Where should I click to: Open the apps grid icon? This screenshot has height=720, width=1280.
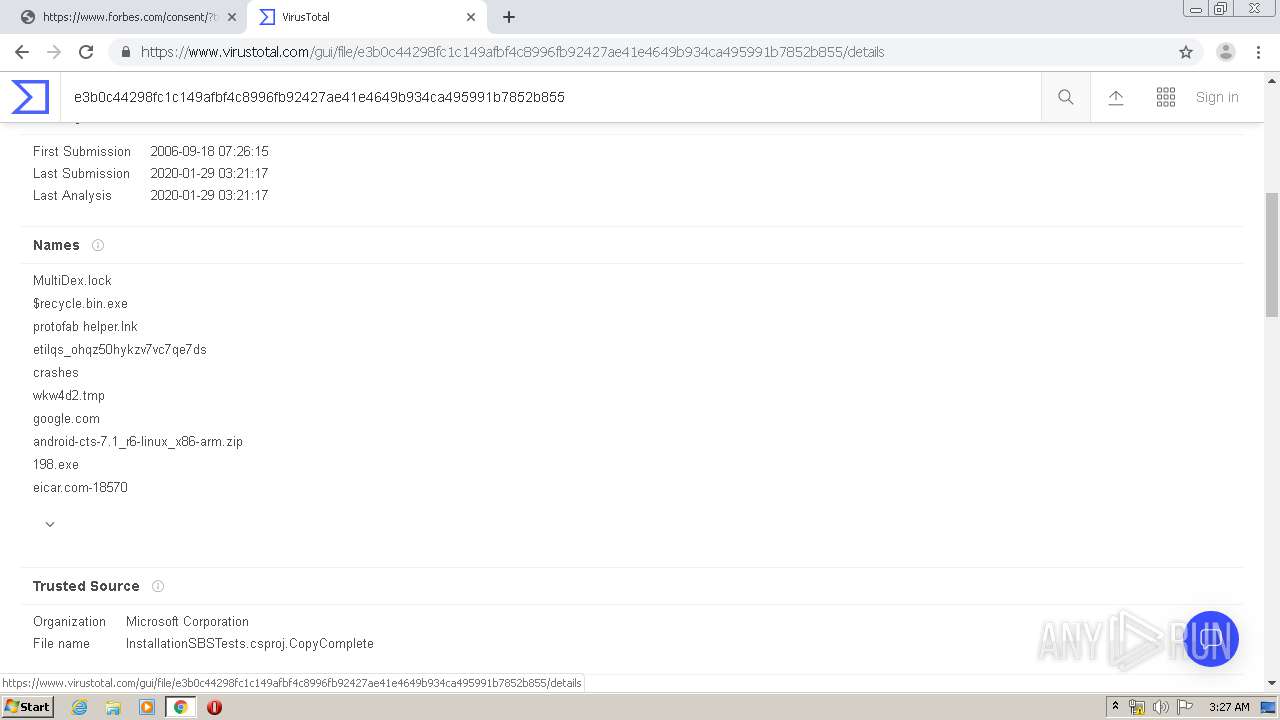tap(1166, 97)
